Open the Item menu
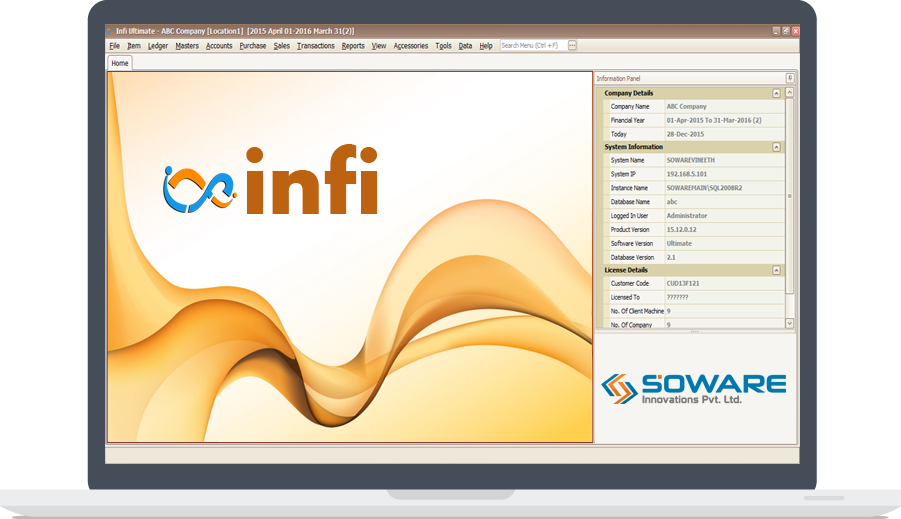This screenshot has width=901, height=519. pyautogui.click(x=134, y=46)
